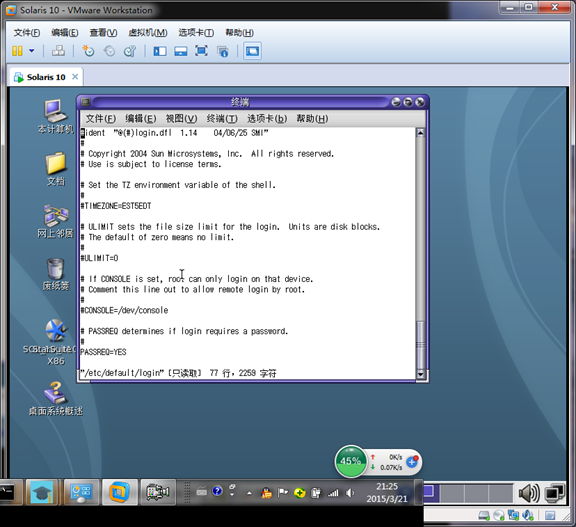
Task: Open terminal 视图(V) menu
Action: click(x=181, y=119)
